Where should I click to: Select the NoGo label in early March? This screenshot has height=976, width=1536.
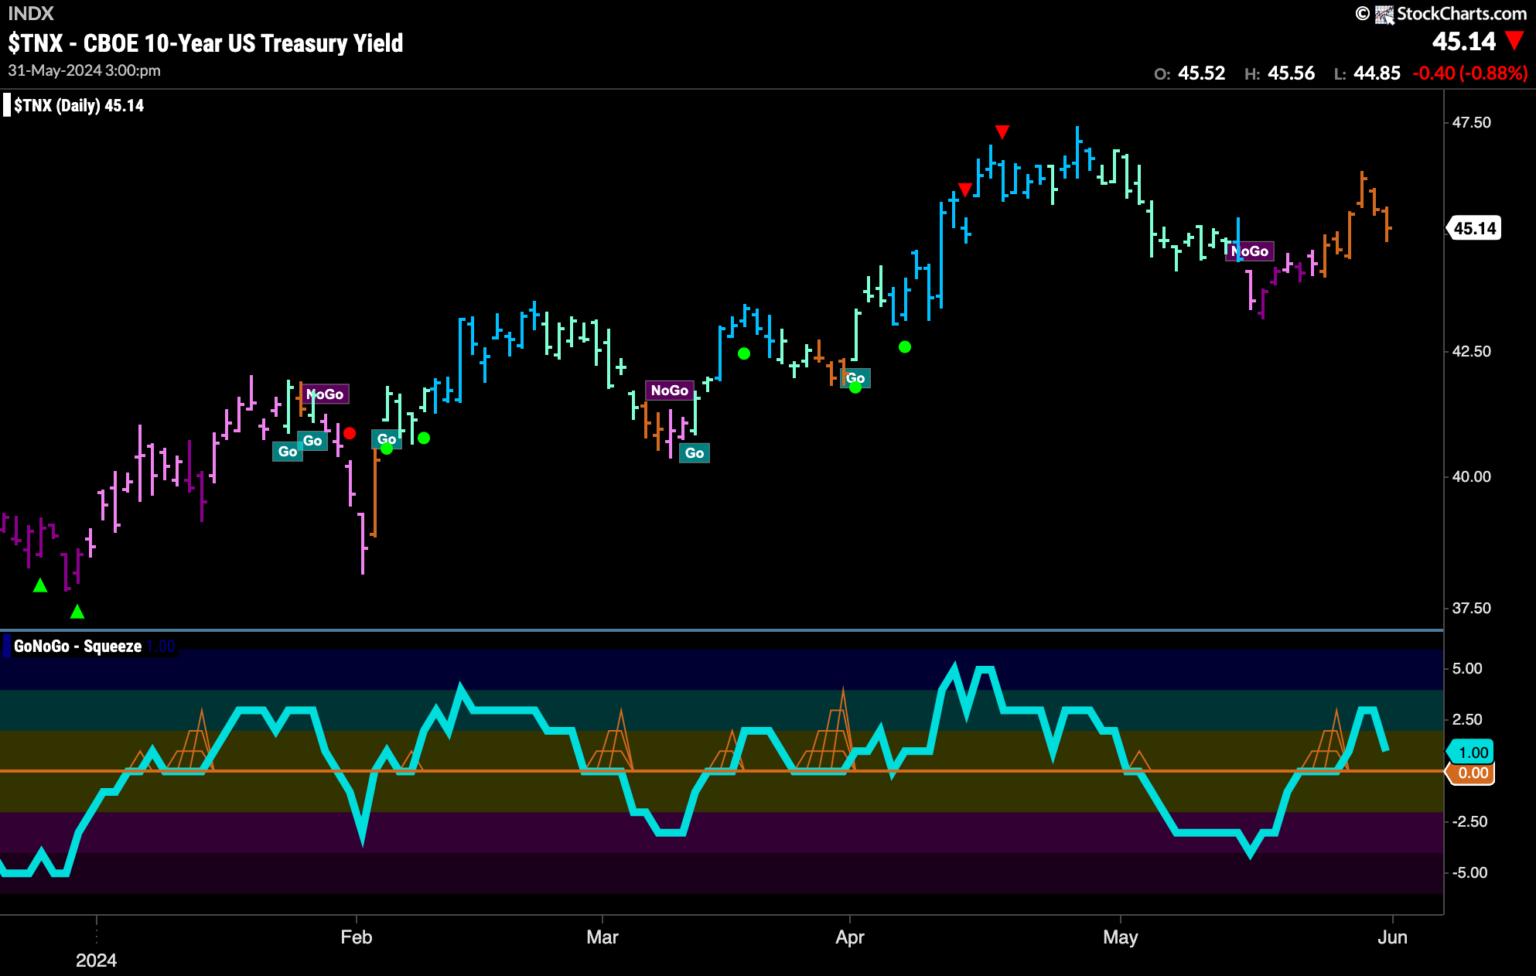click(669, 390)
